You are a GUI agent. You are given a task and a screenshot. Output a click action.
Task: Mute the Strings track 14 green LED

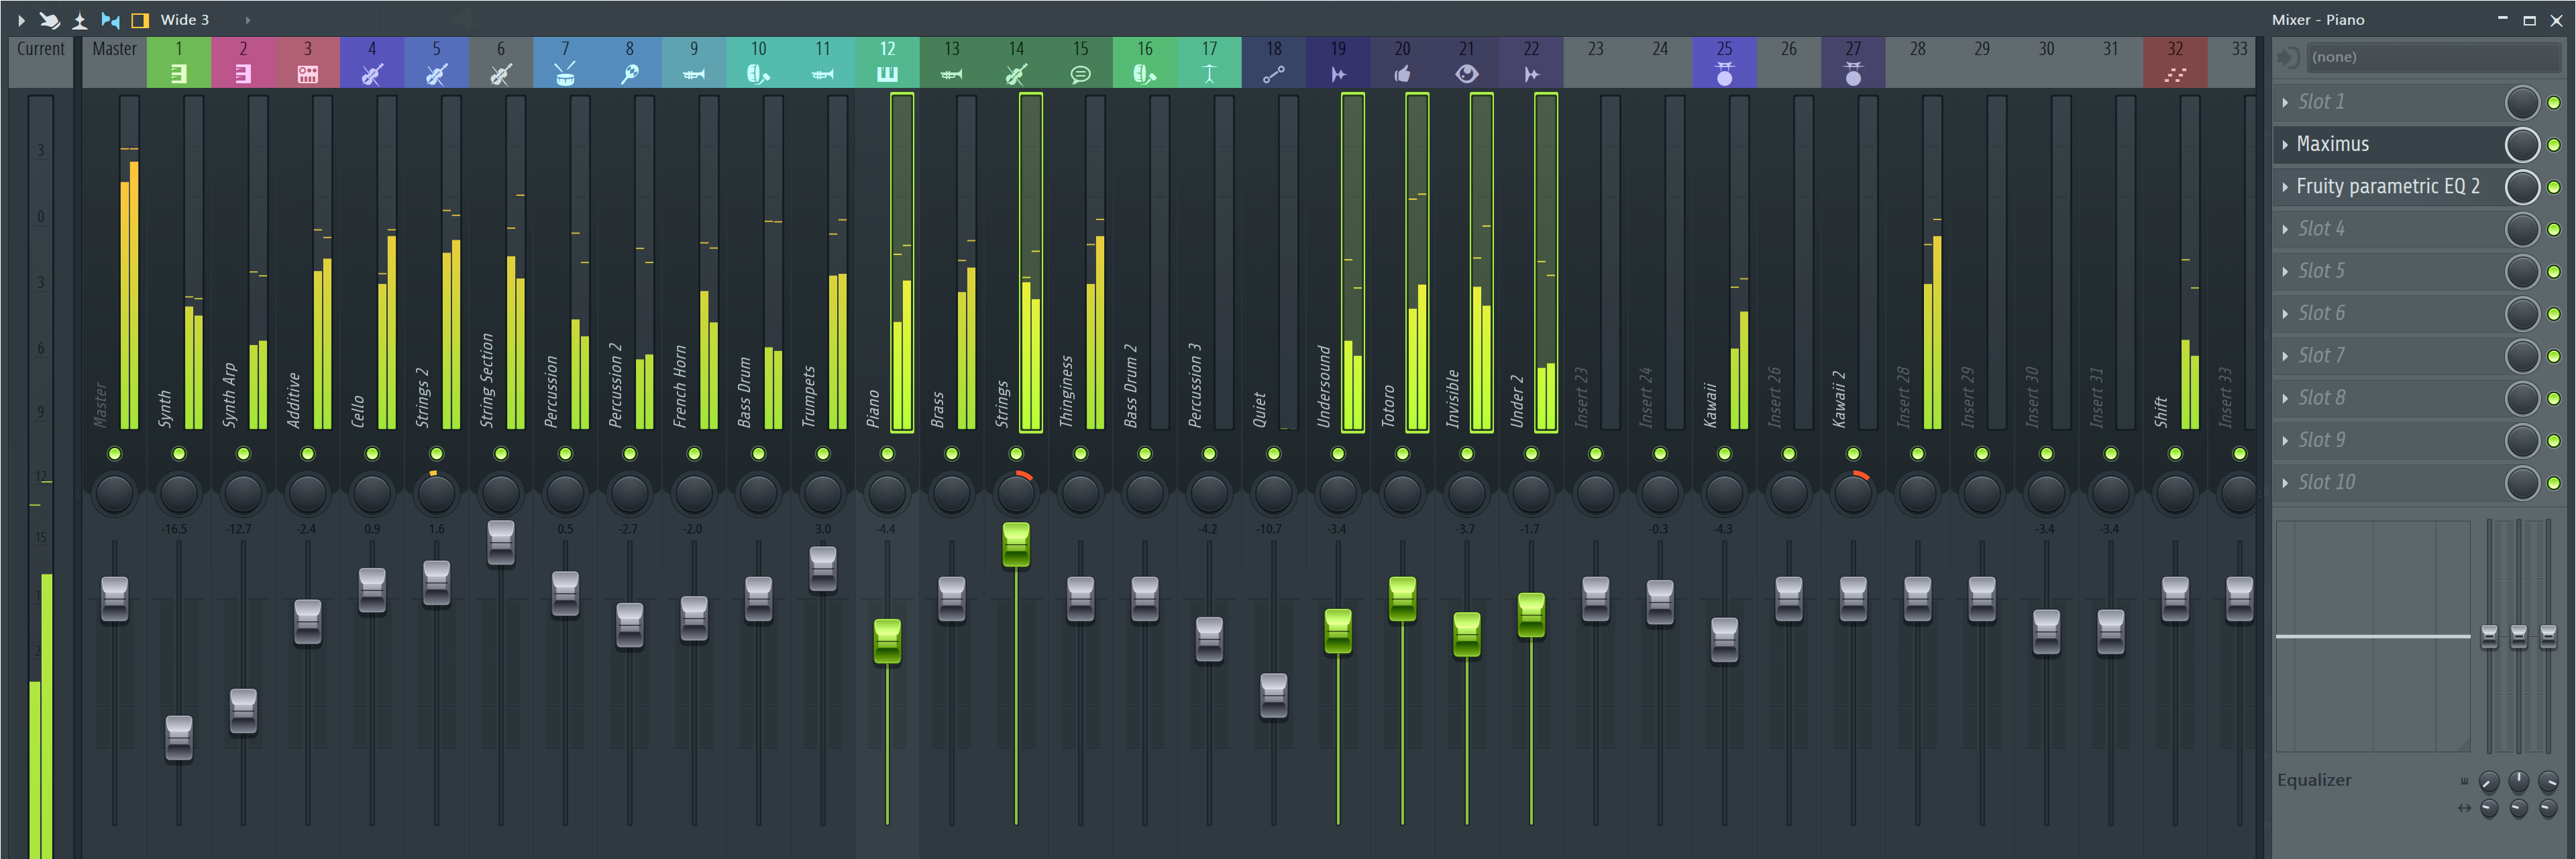click(x=1016, y=454)
